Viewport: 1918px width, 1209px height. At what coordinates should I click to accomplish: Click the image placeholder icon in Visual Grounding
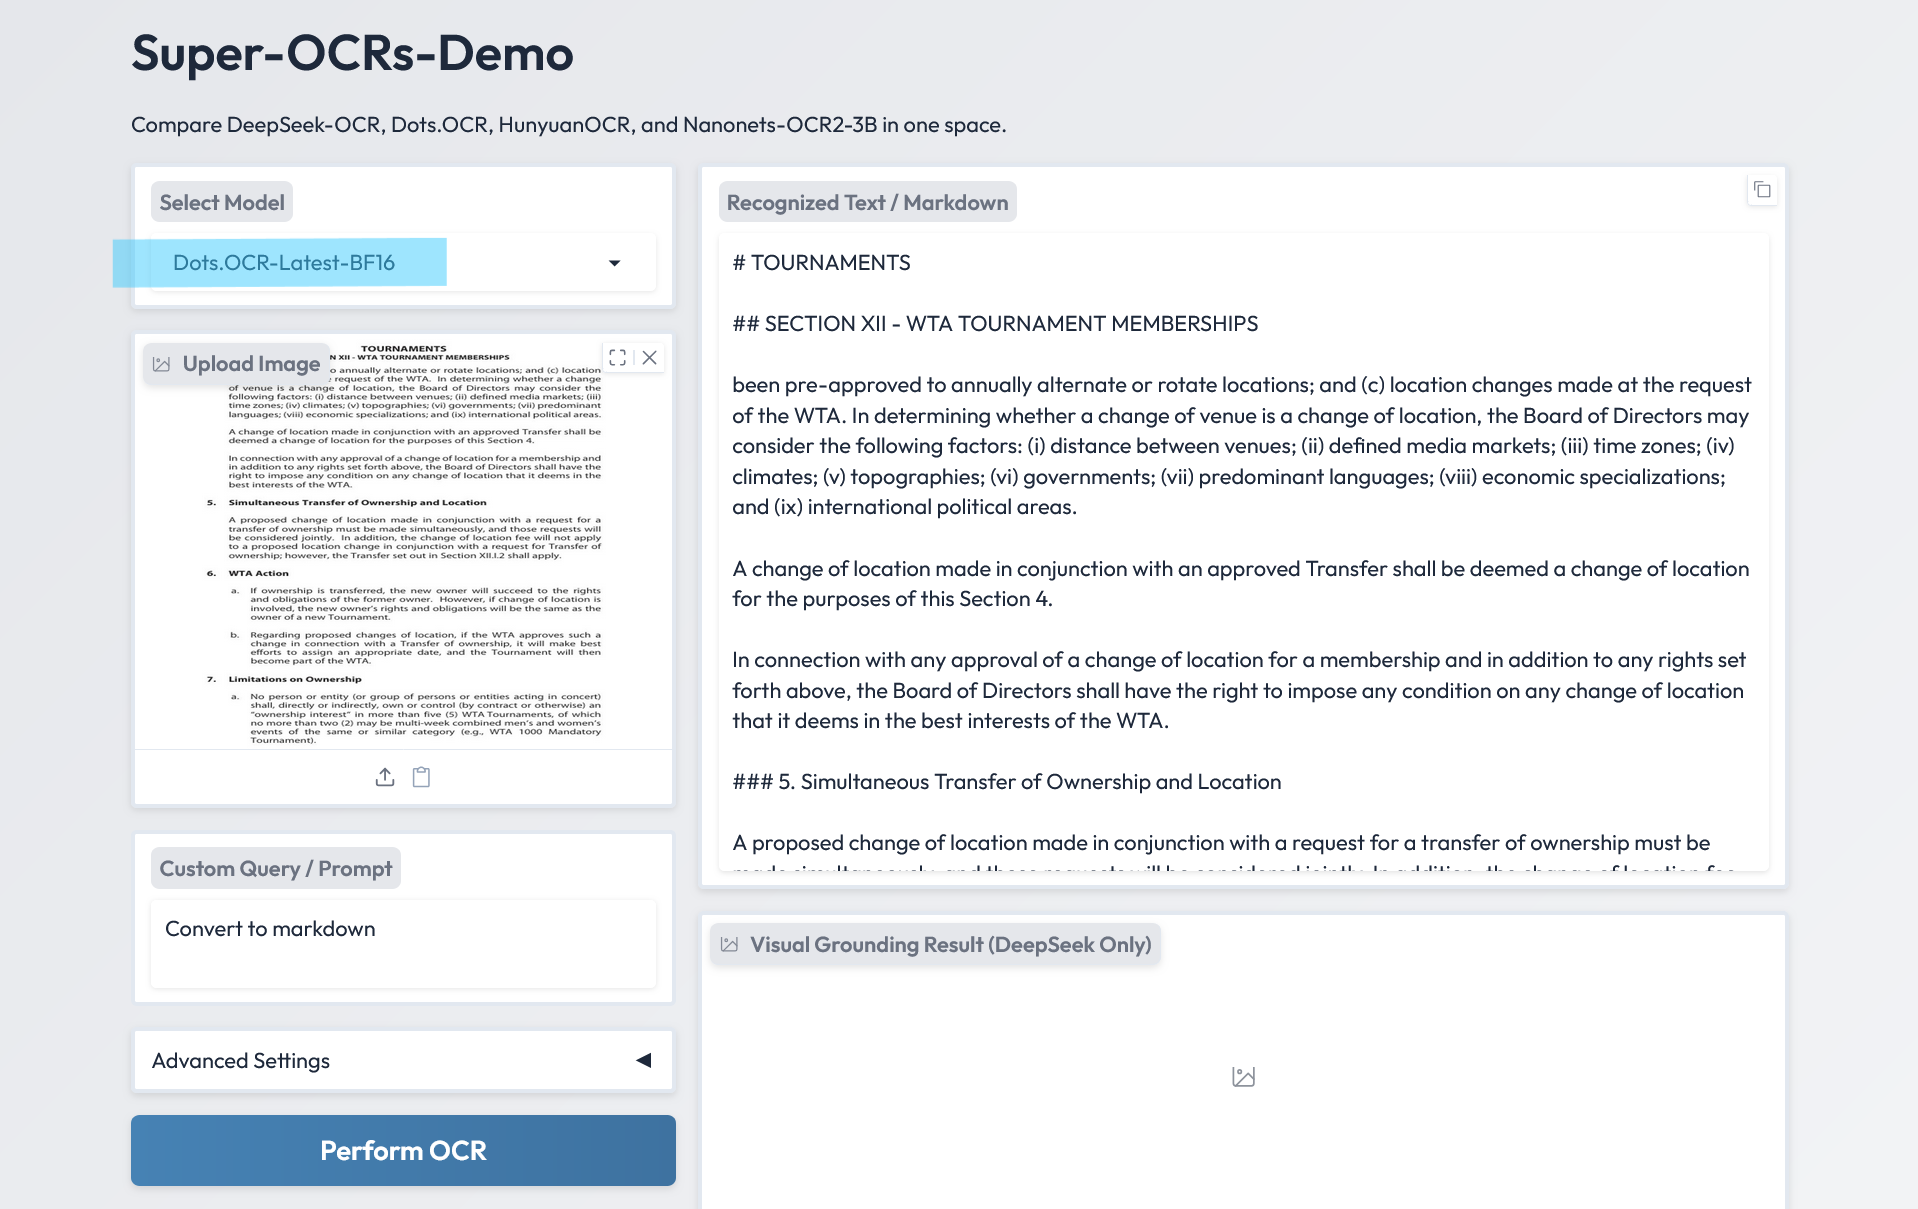[x=1243, y=1077]
